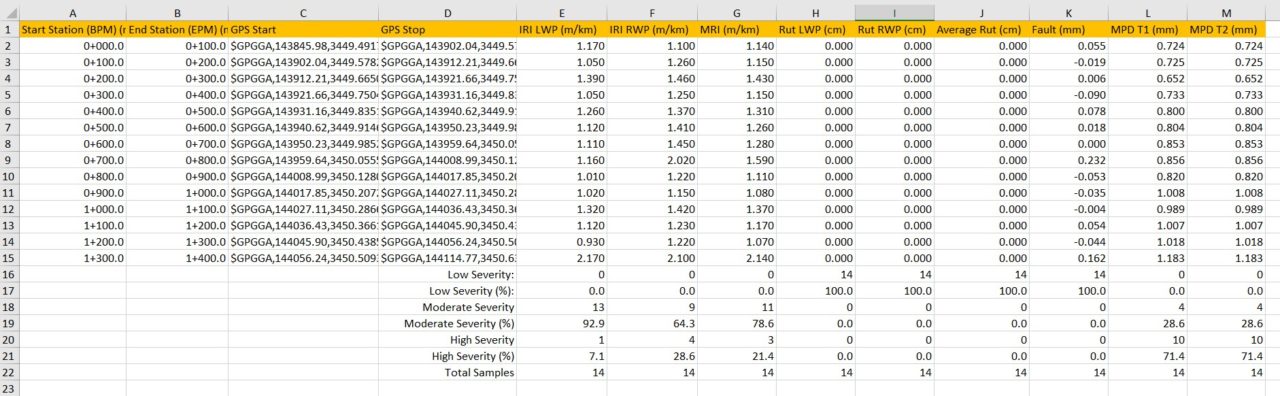Select row 1 header number
Screen dimensions: 1280x396
(10, 29)
